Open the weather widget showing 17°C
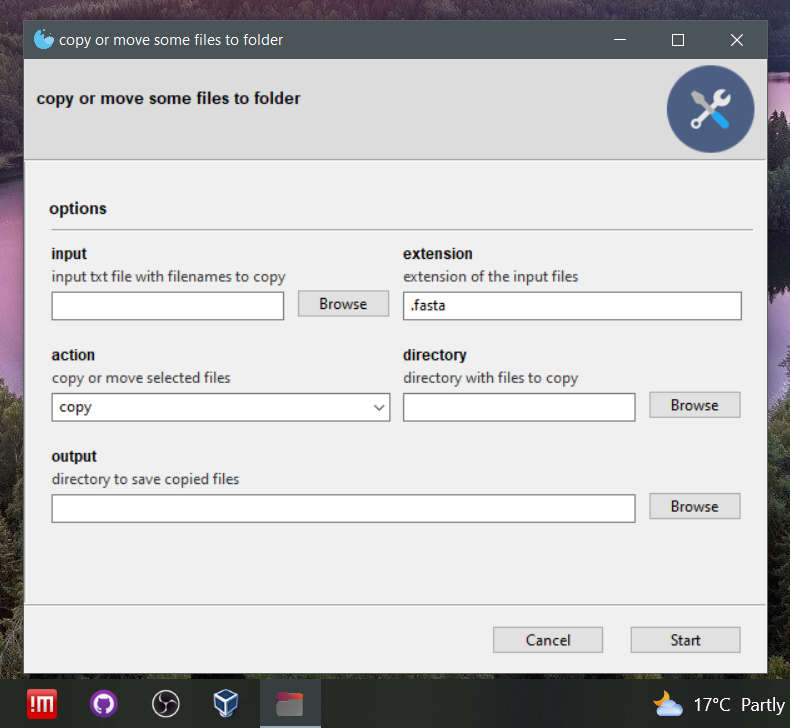 720,704
